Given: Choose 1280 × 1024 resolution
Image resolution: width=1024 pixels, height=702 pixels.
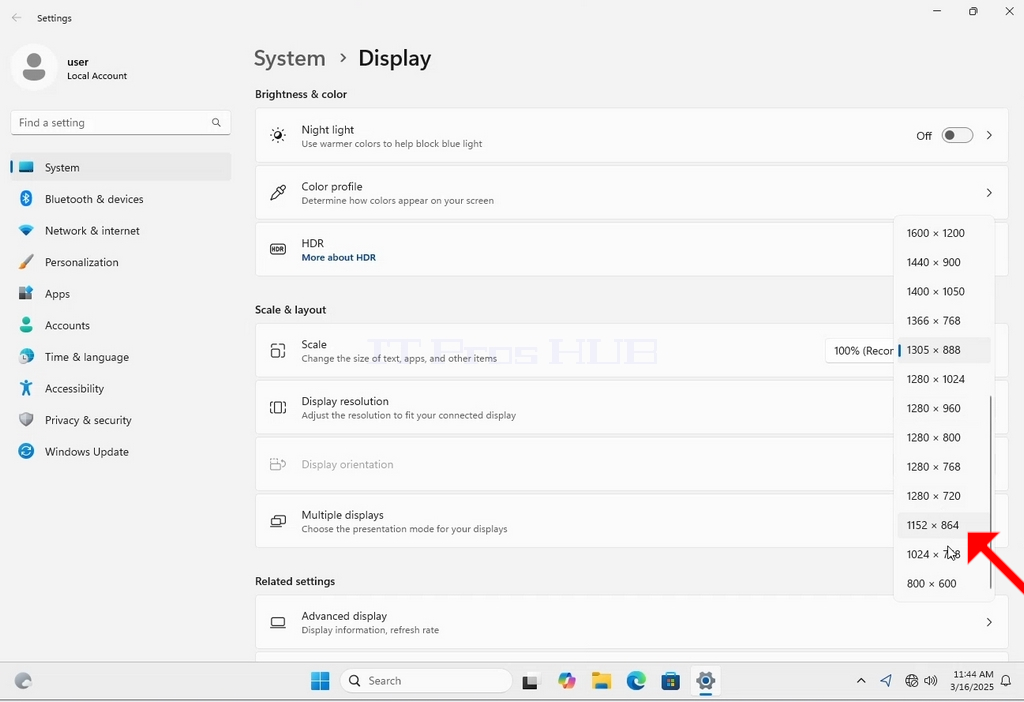Looking at the screenshot, I should point(944,379).
